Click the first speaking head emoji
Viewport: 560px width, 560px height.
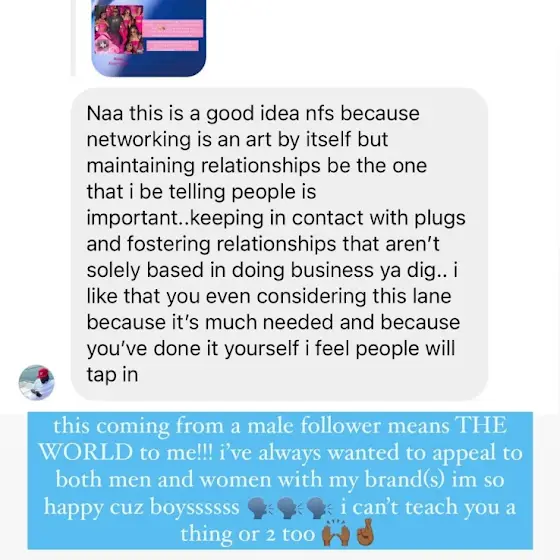[x=259, y=508]
